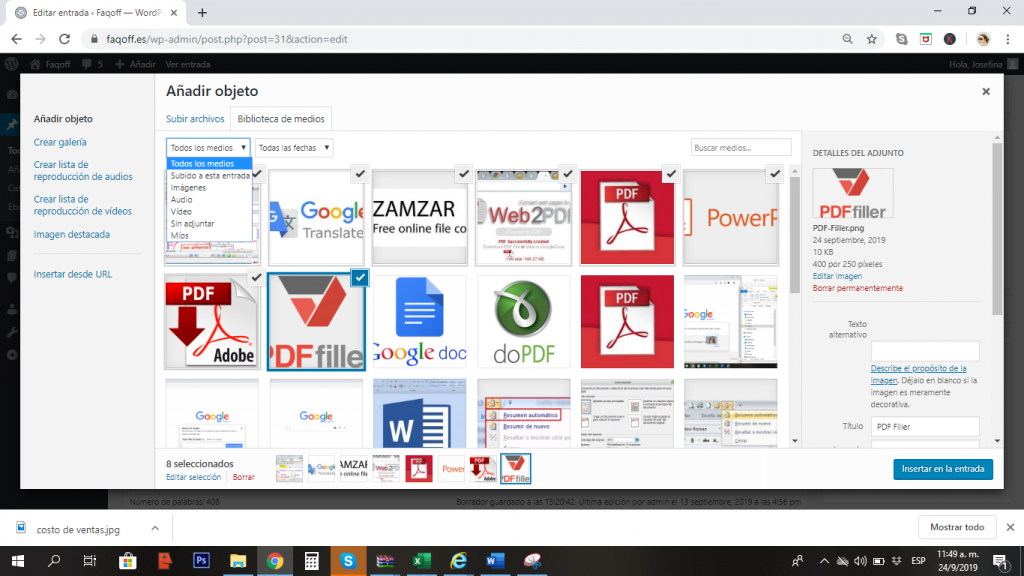Uncheck the PDF Adobe download image
This screenshot has width=1024, height=576.
click(x=256, y=278)
